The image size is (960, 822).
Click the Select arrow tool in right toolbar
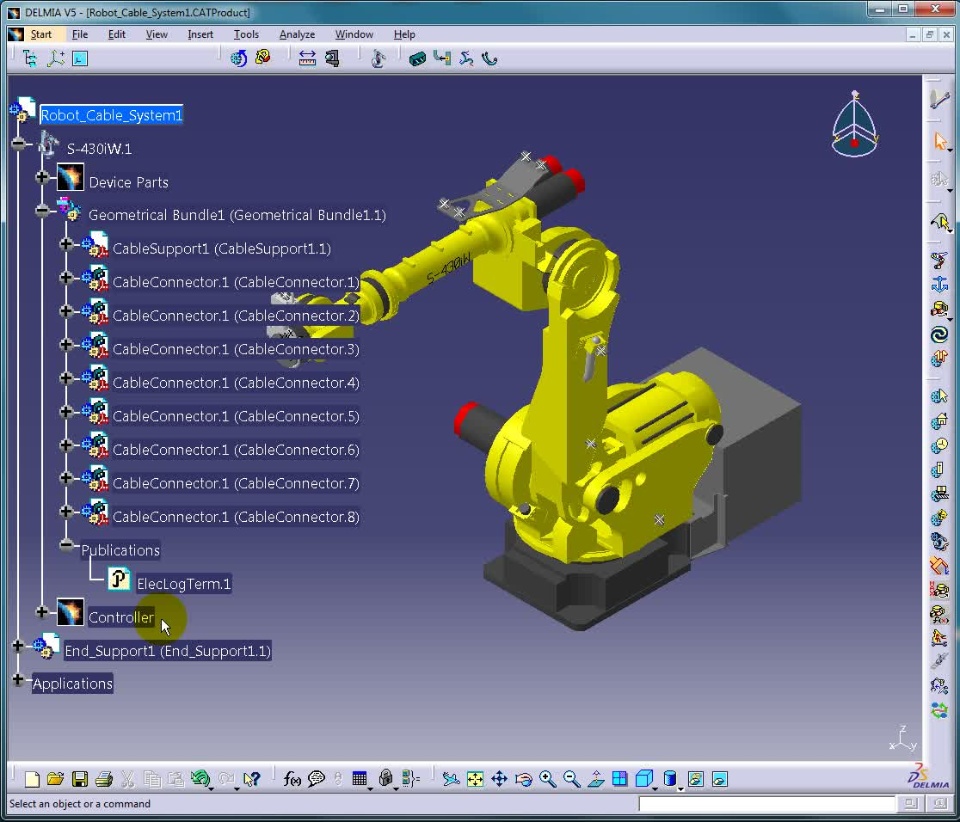point(940,141)
